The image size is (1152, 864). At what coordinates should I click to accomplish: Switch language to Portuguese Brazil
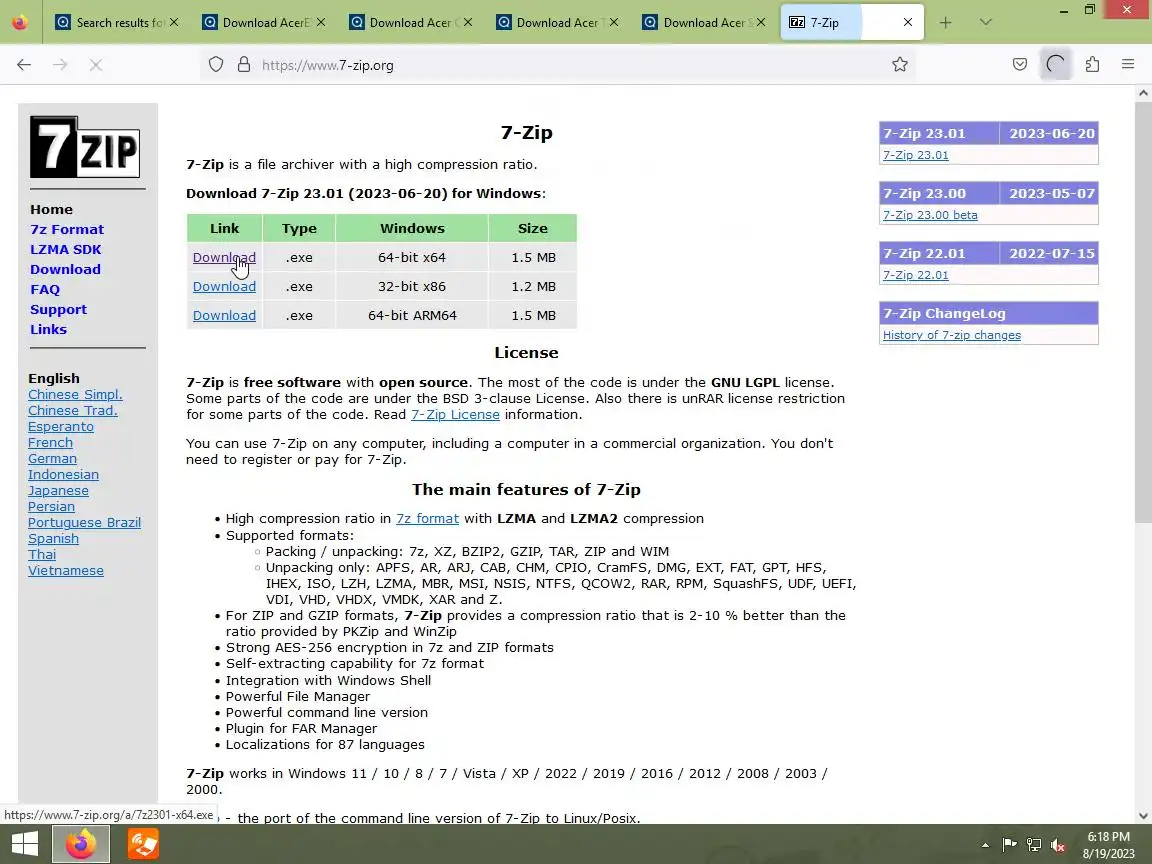pos(84,522)
